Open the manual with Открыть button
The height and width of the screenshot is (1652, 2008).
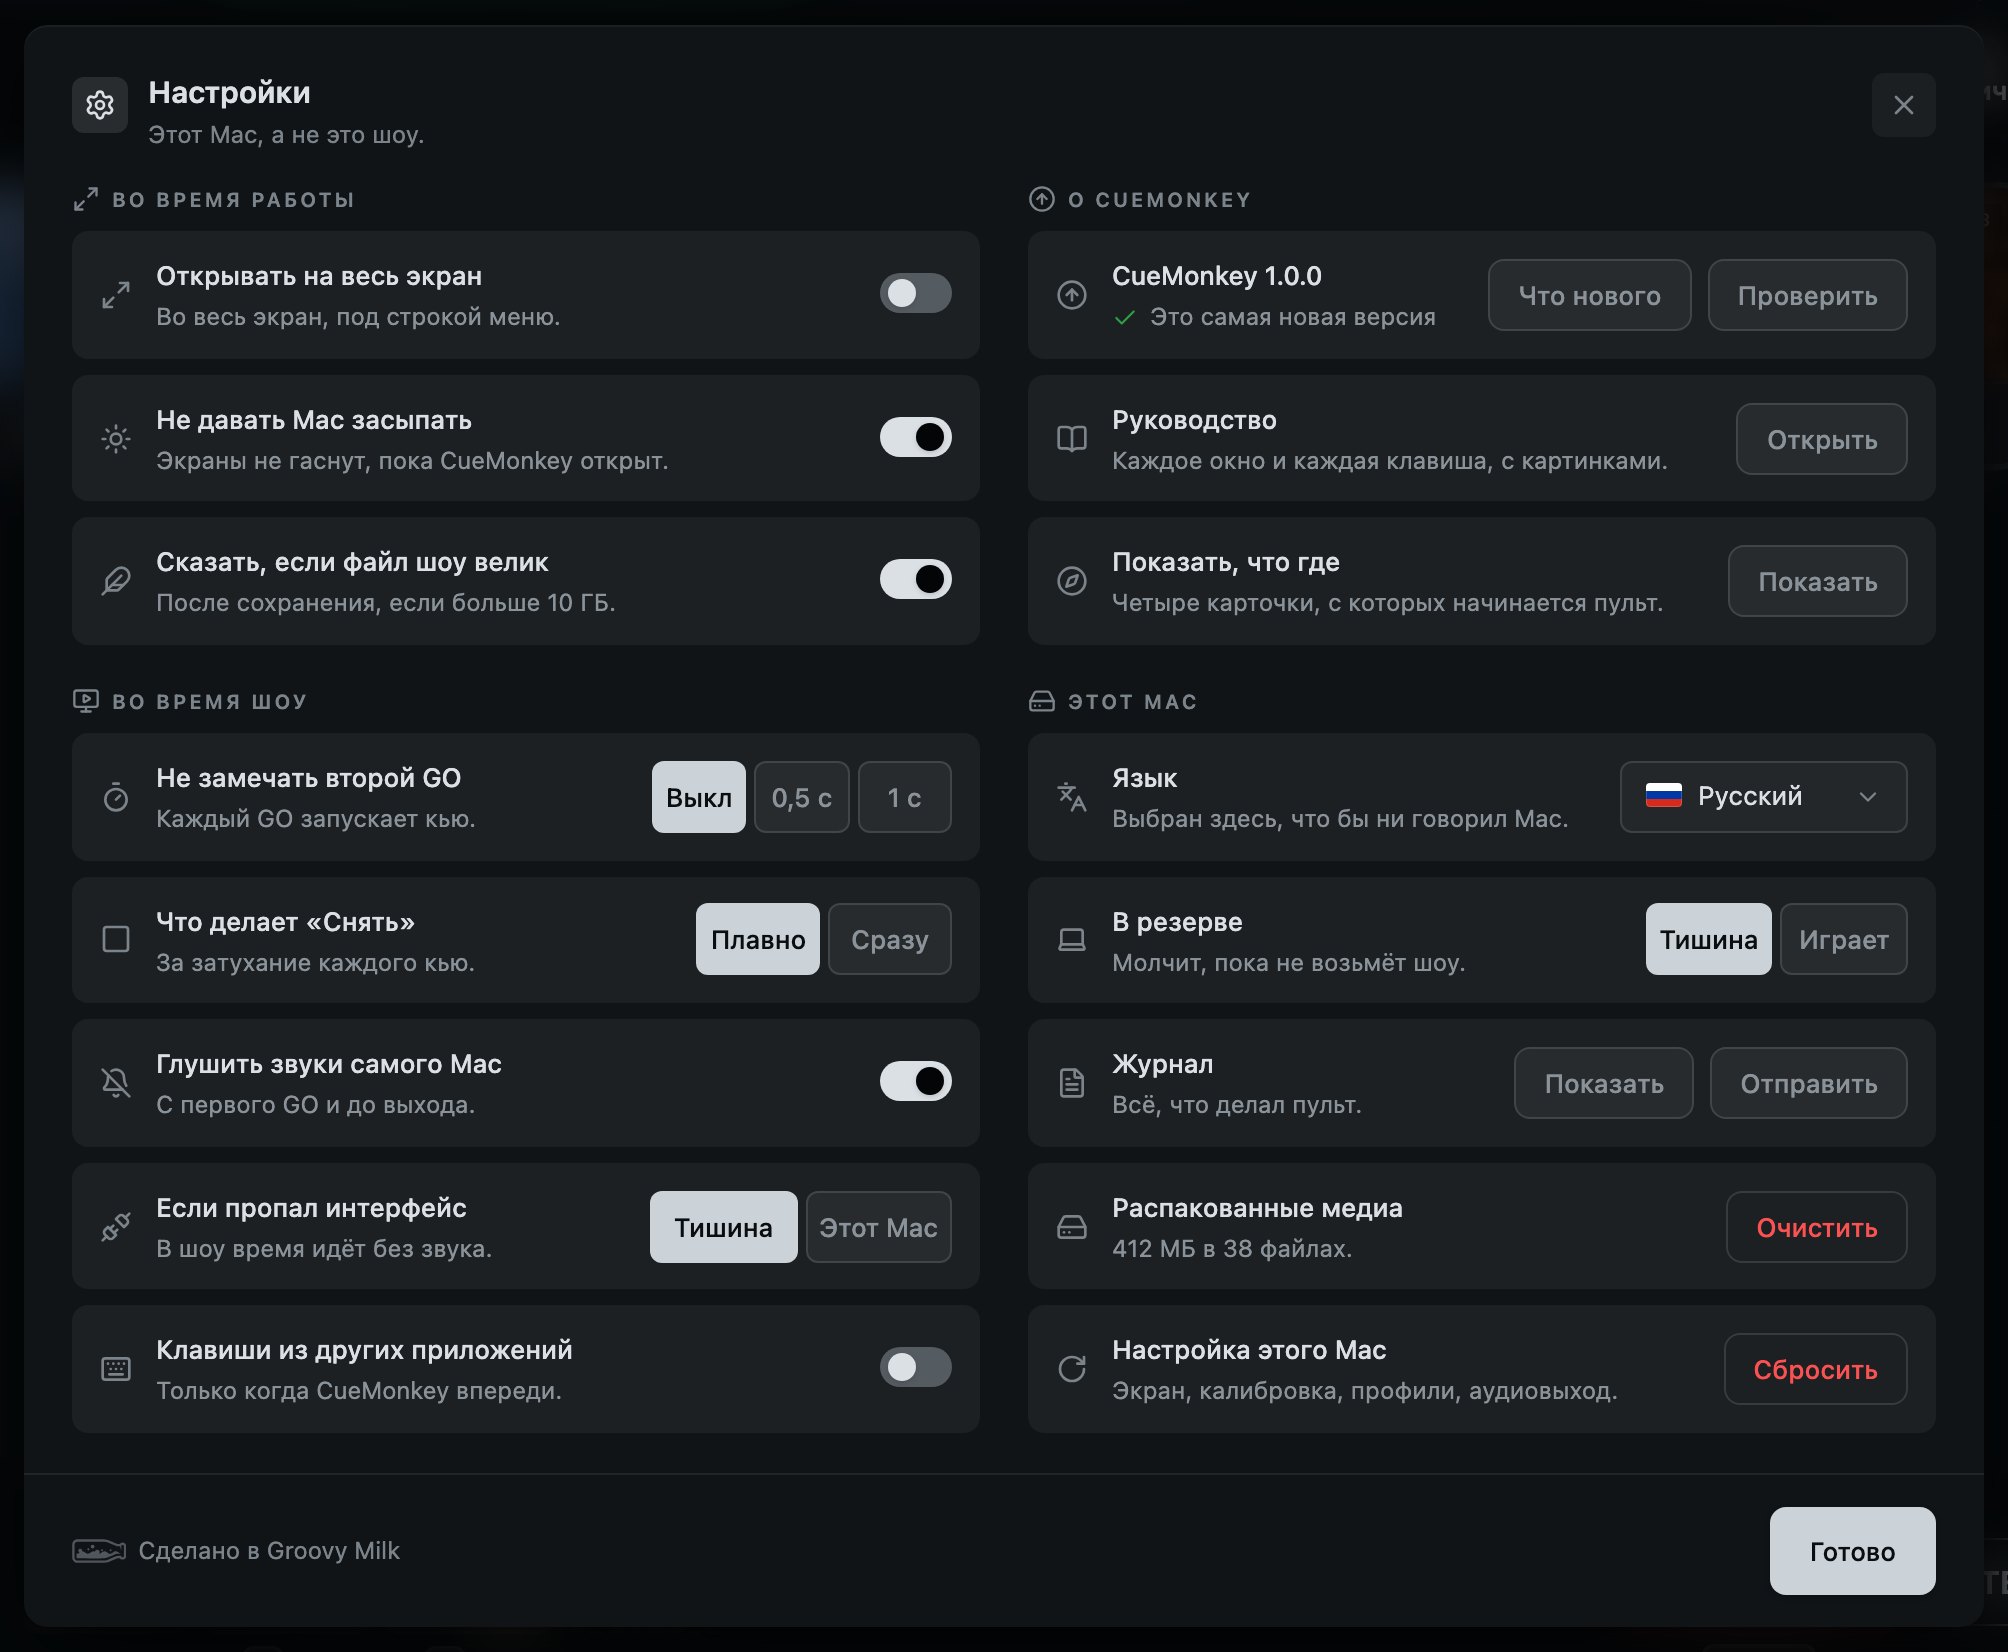pyautogui.click(x=1822, y=439)
